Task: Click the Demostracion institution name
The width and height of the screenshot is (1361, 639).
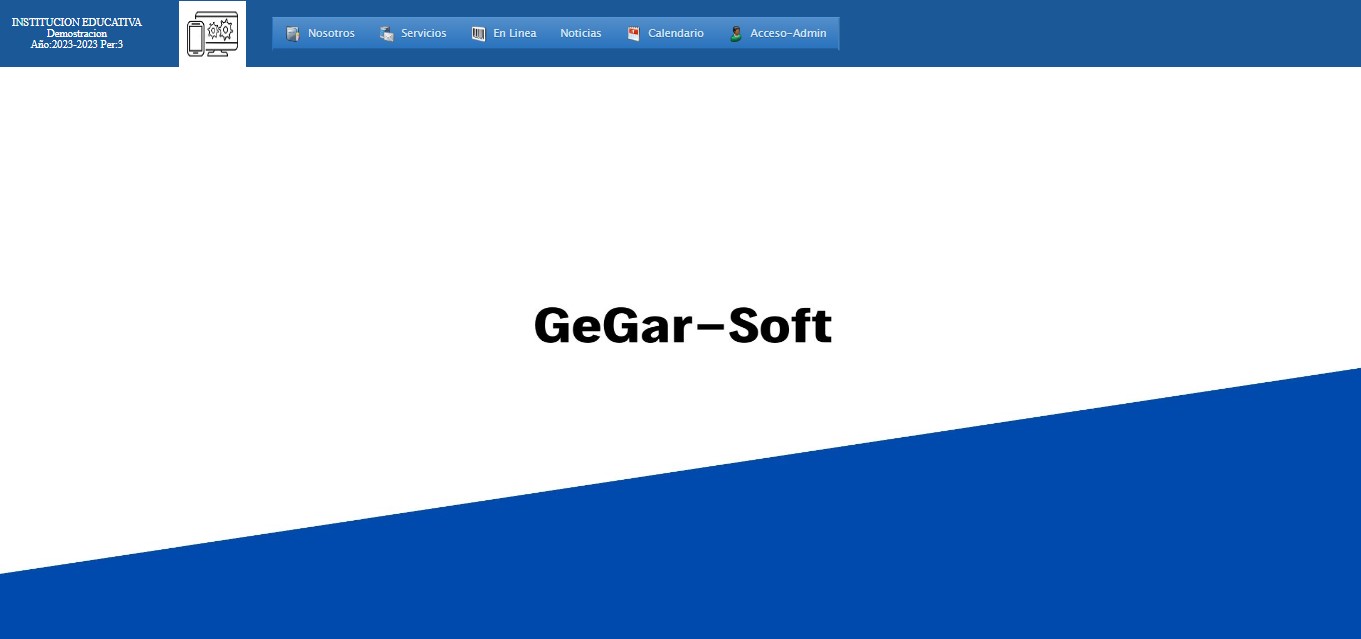Action: tap(77, 33)
